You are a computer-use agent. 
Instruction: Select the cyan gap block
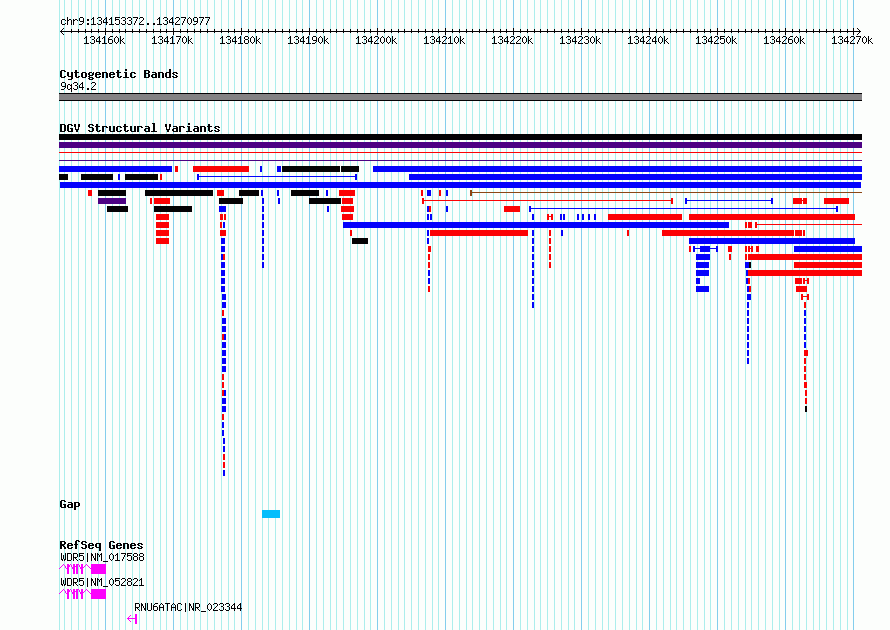coord(271,514)
